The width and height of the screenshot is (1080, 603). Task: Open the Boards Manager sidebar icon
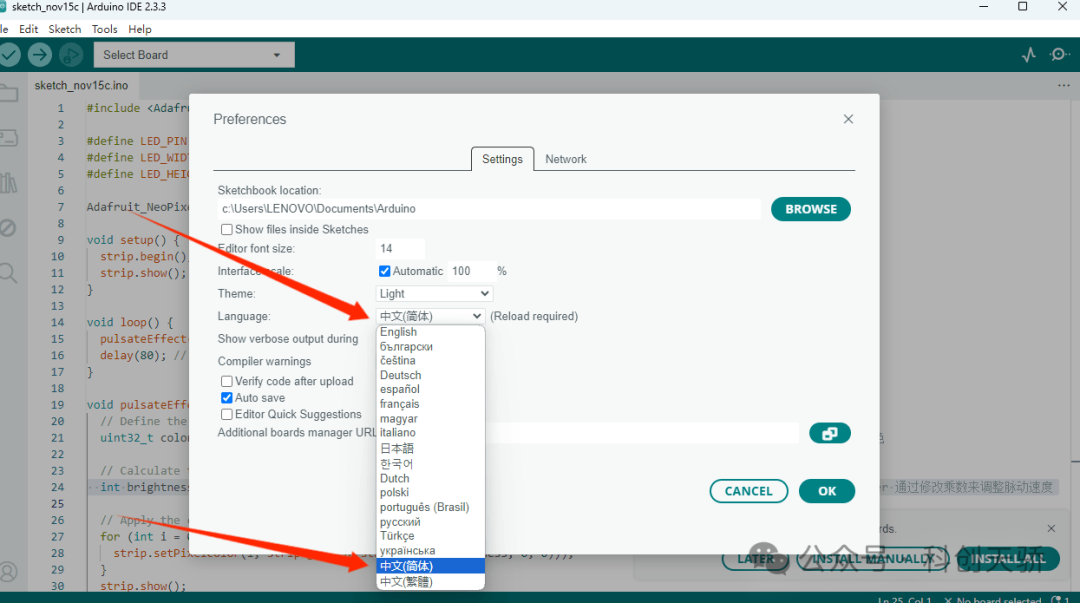click(x=9, y=138)
